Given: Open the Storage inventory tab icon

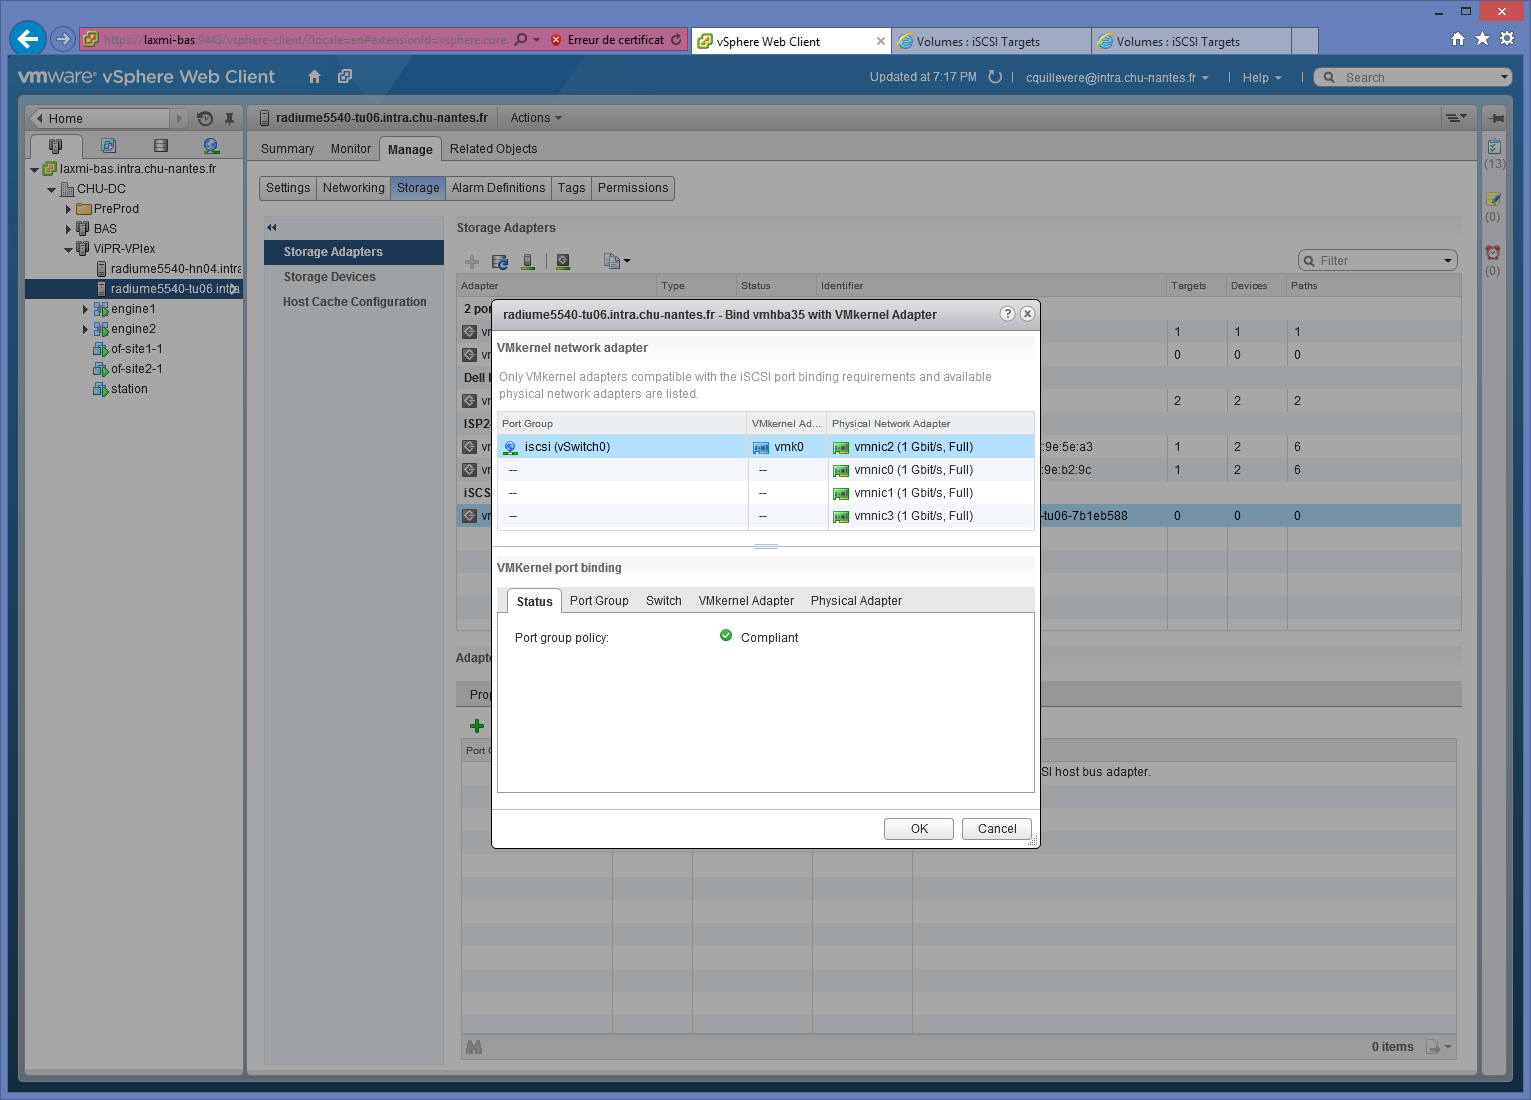Looking at the screenshot, I should (160, 146).
